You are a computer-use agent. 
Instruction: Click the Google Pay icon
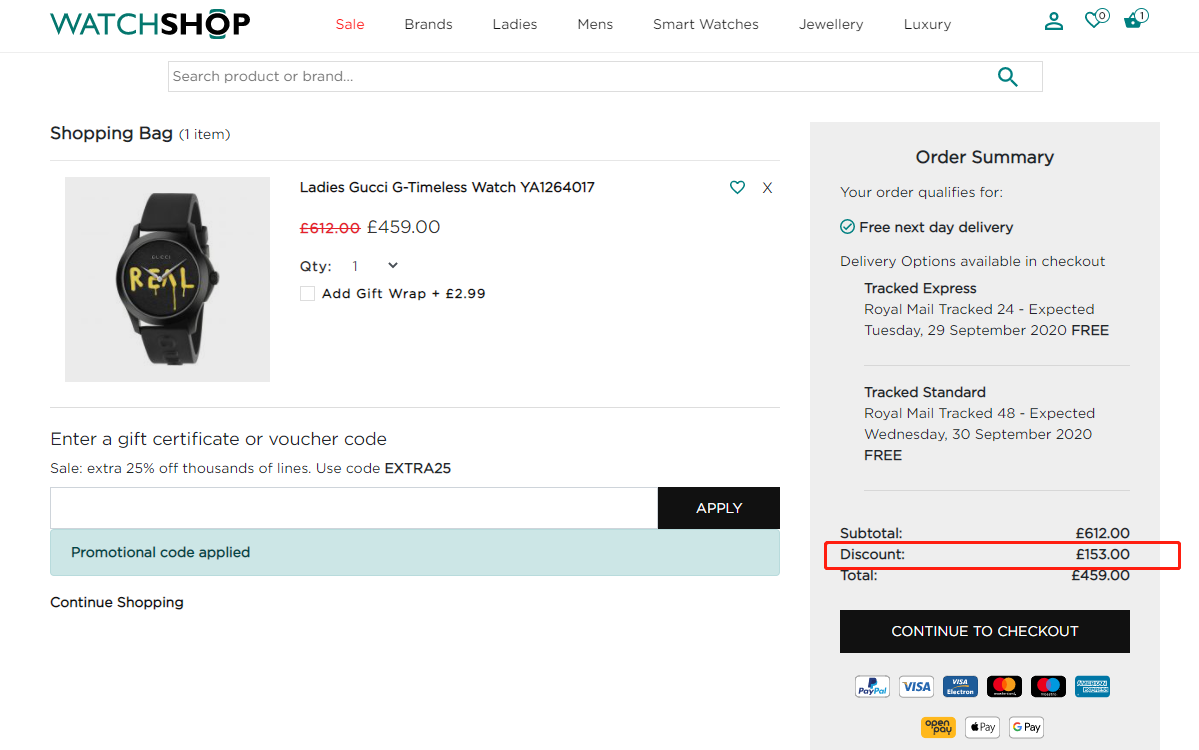tap(1026, 727)
